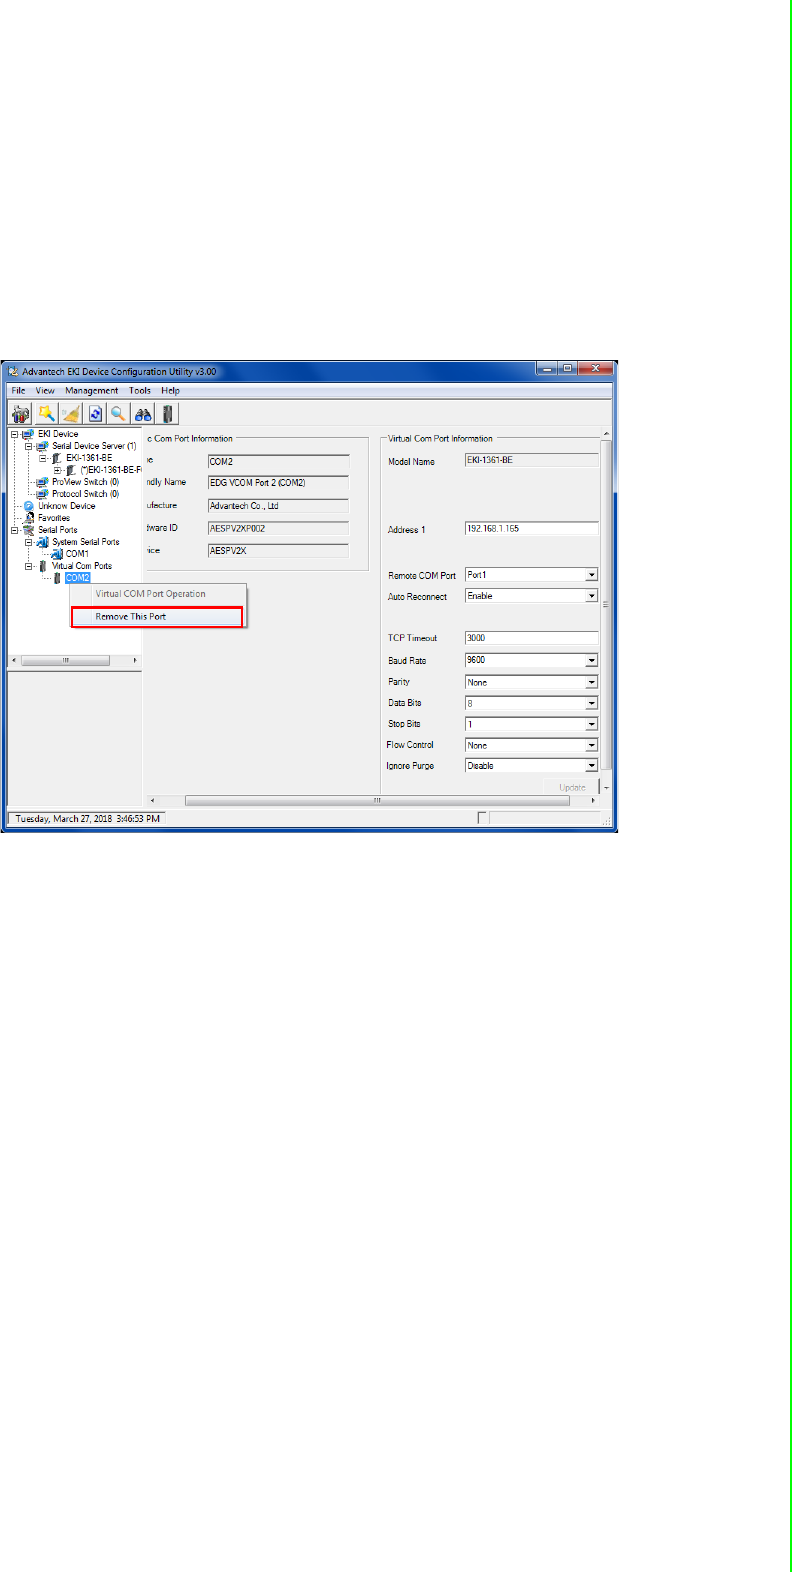Collapse the Serial Ports branch

(14, 530)
